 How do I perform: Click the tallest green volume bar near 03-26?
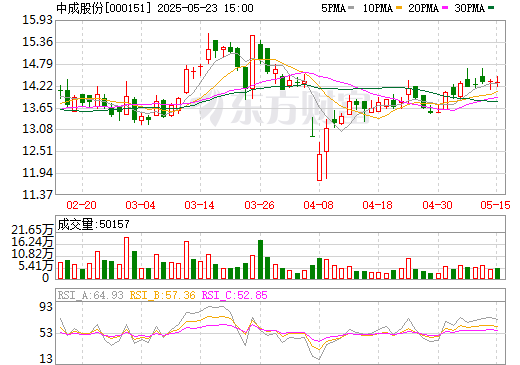click(x=261, y=259)
